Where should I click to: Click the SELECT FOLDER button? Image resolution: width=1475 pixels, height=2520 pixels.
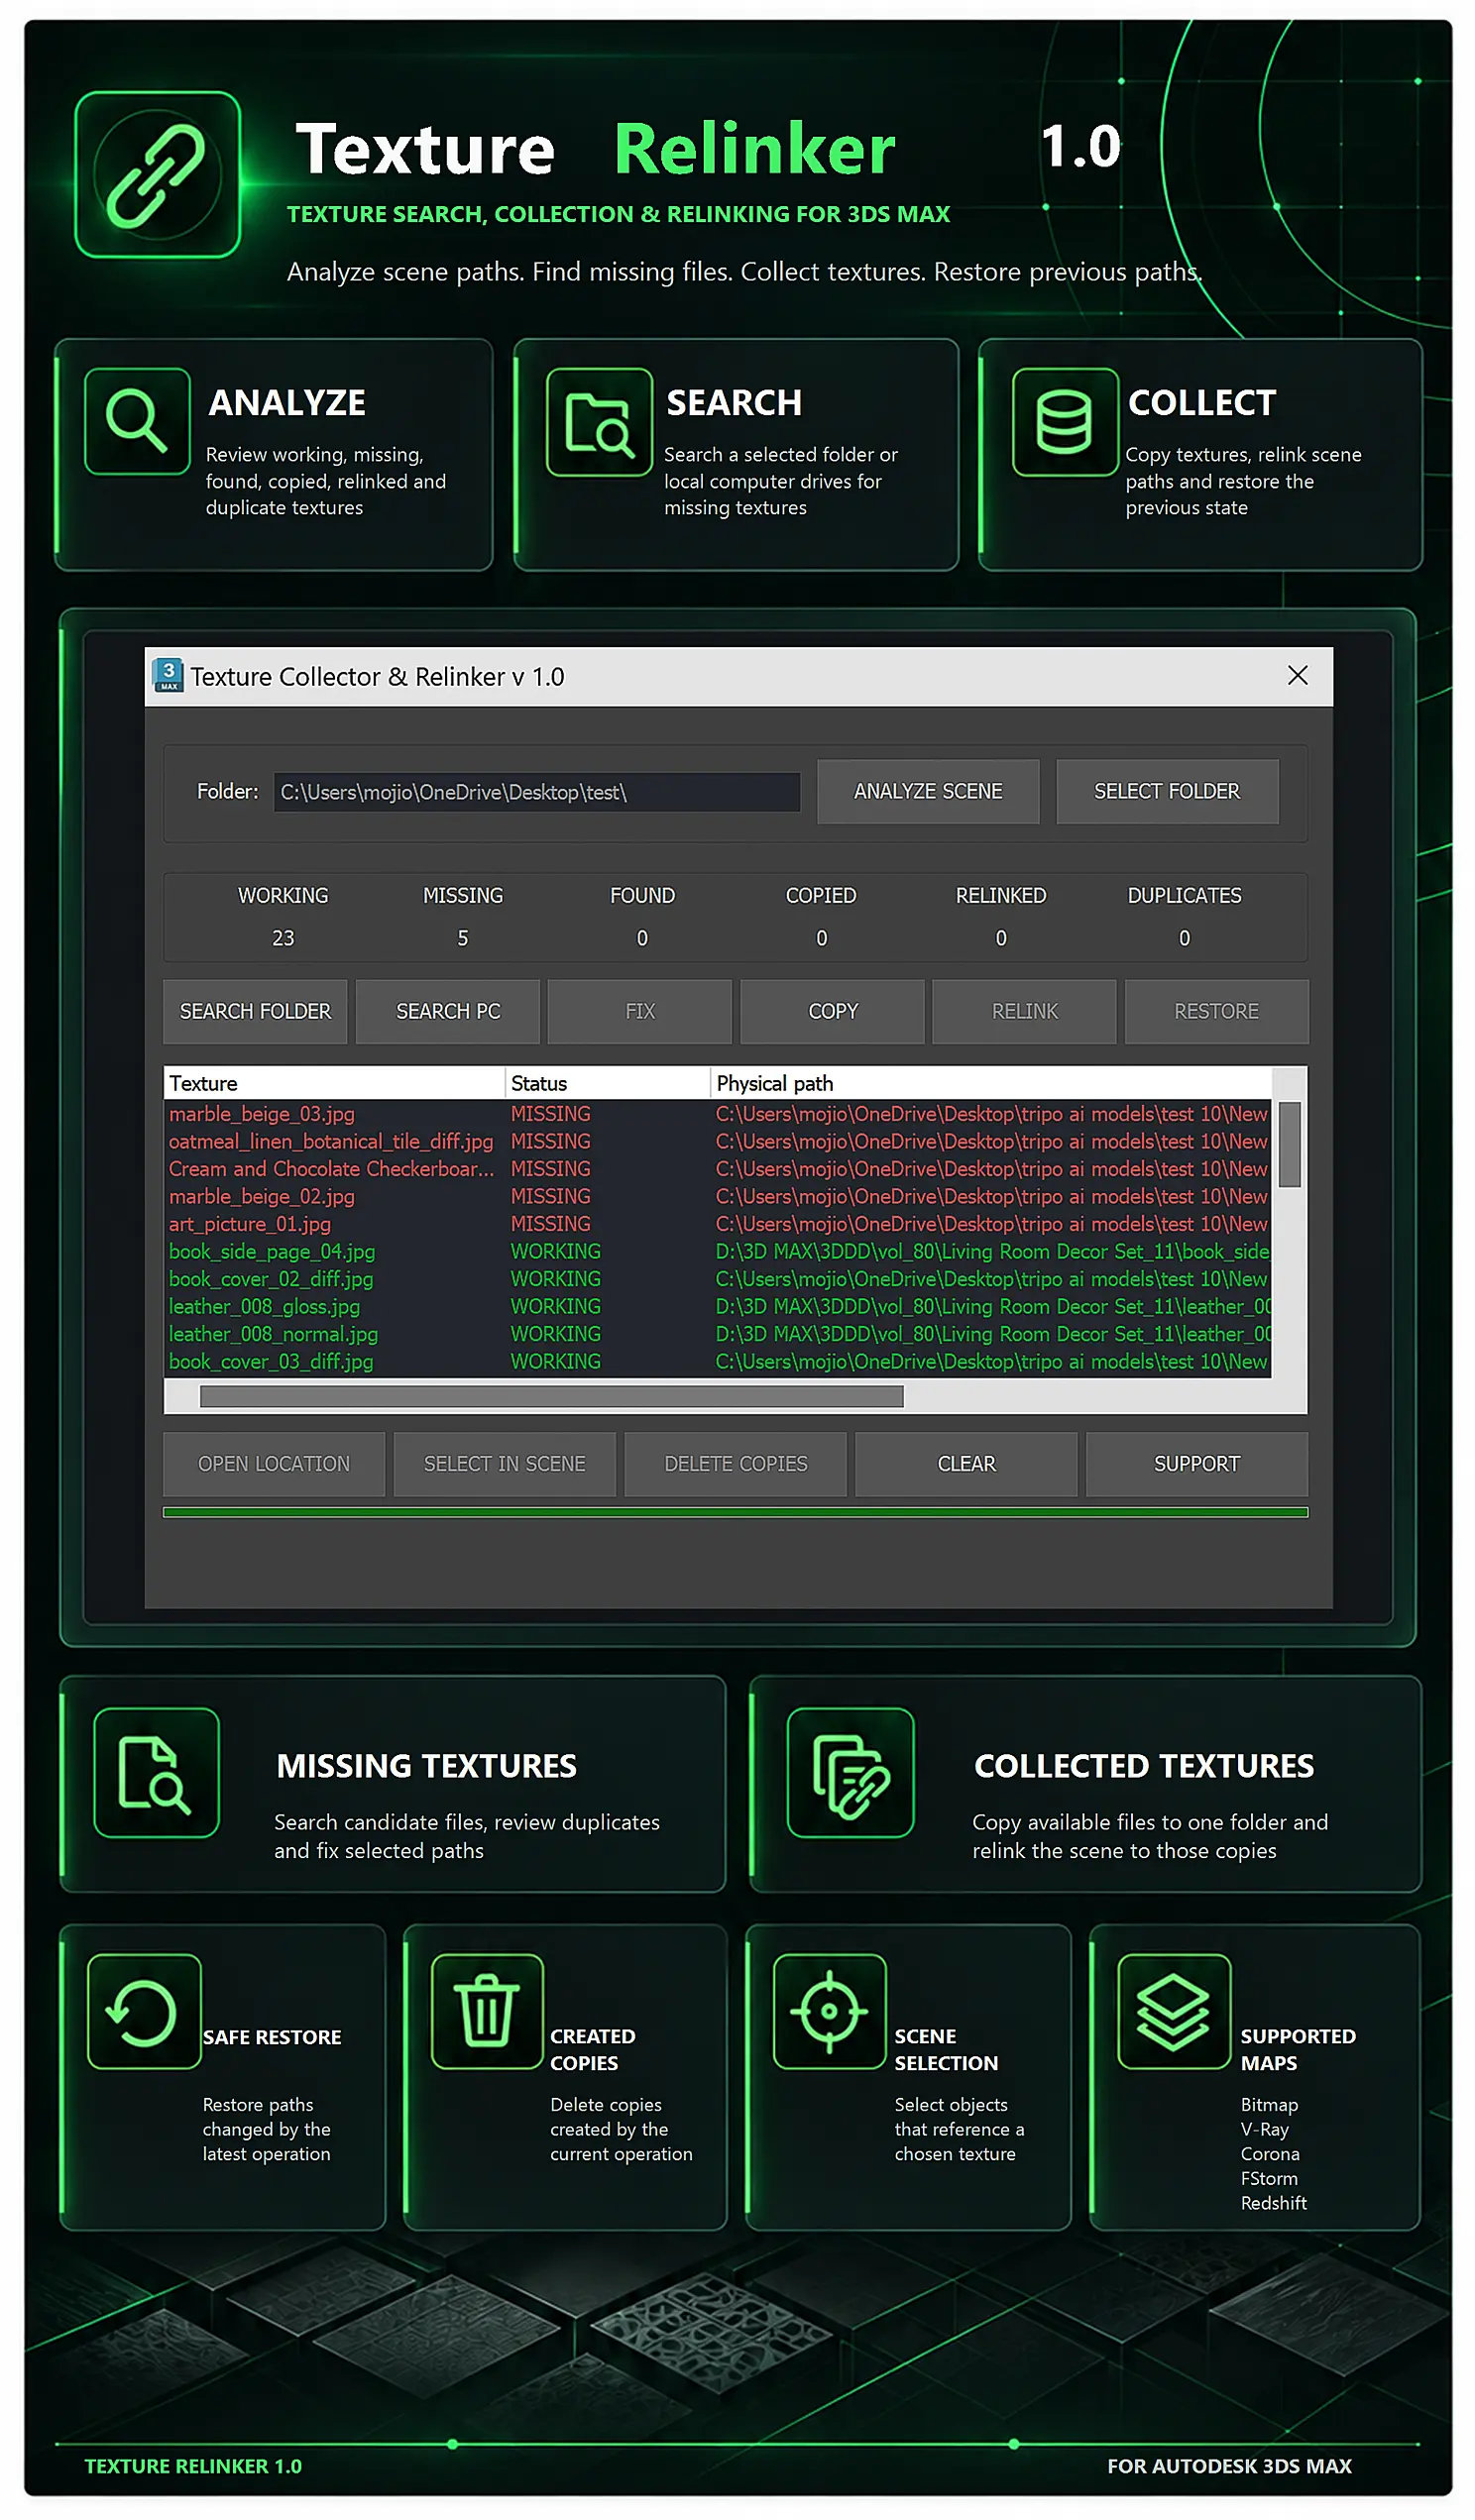pos(1167,792)
